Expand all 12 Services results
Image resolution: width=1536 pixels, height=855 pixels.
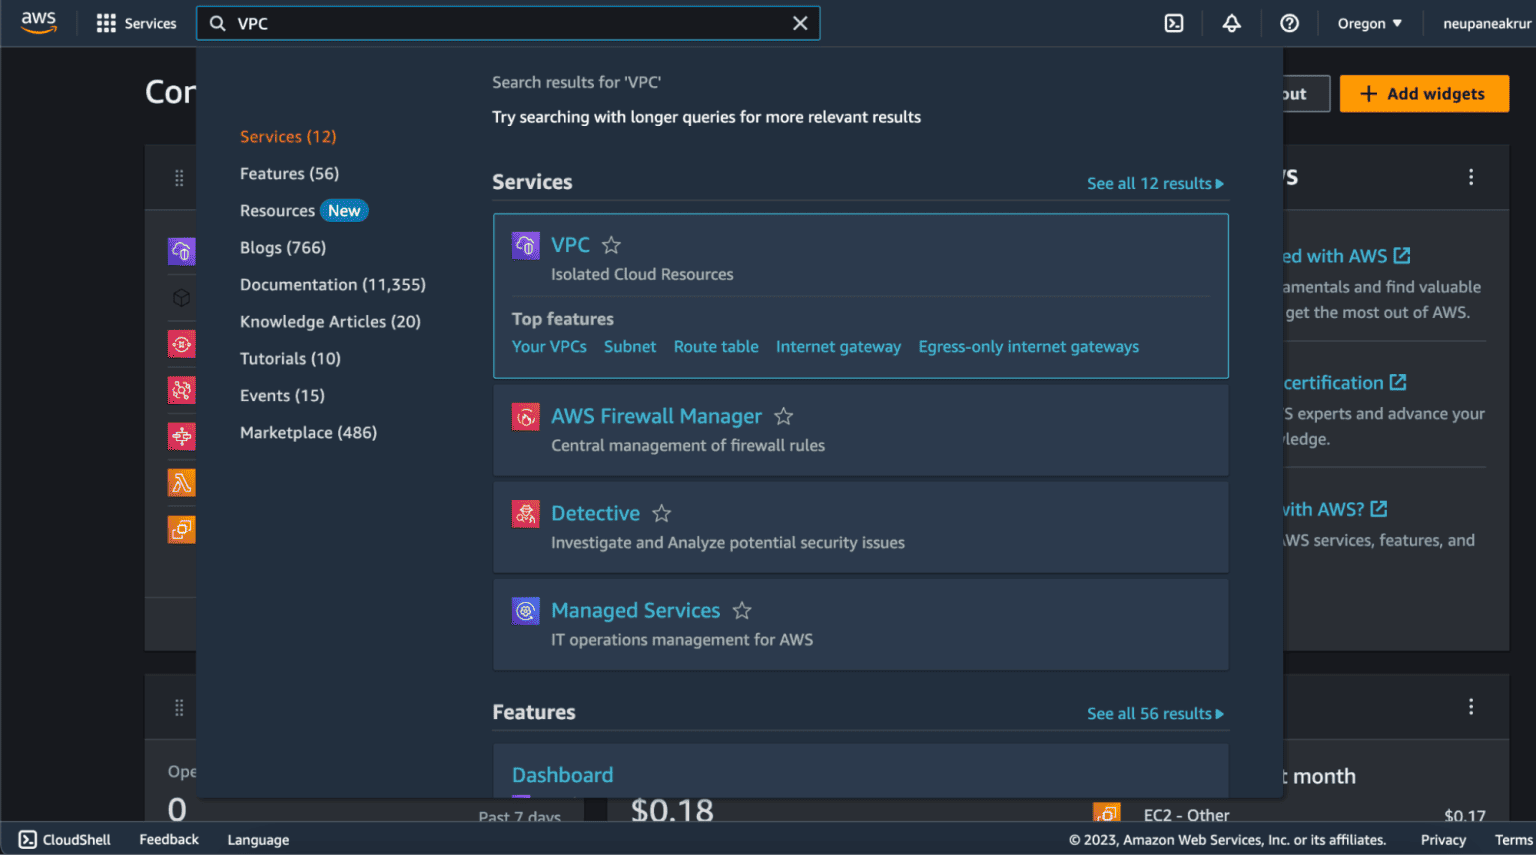[x=1155, y=184]
